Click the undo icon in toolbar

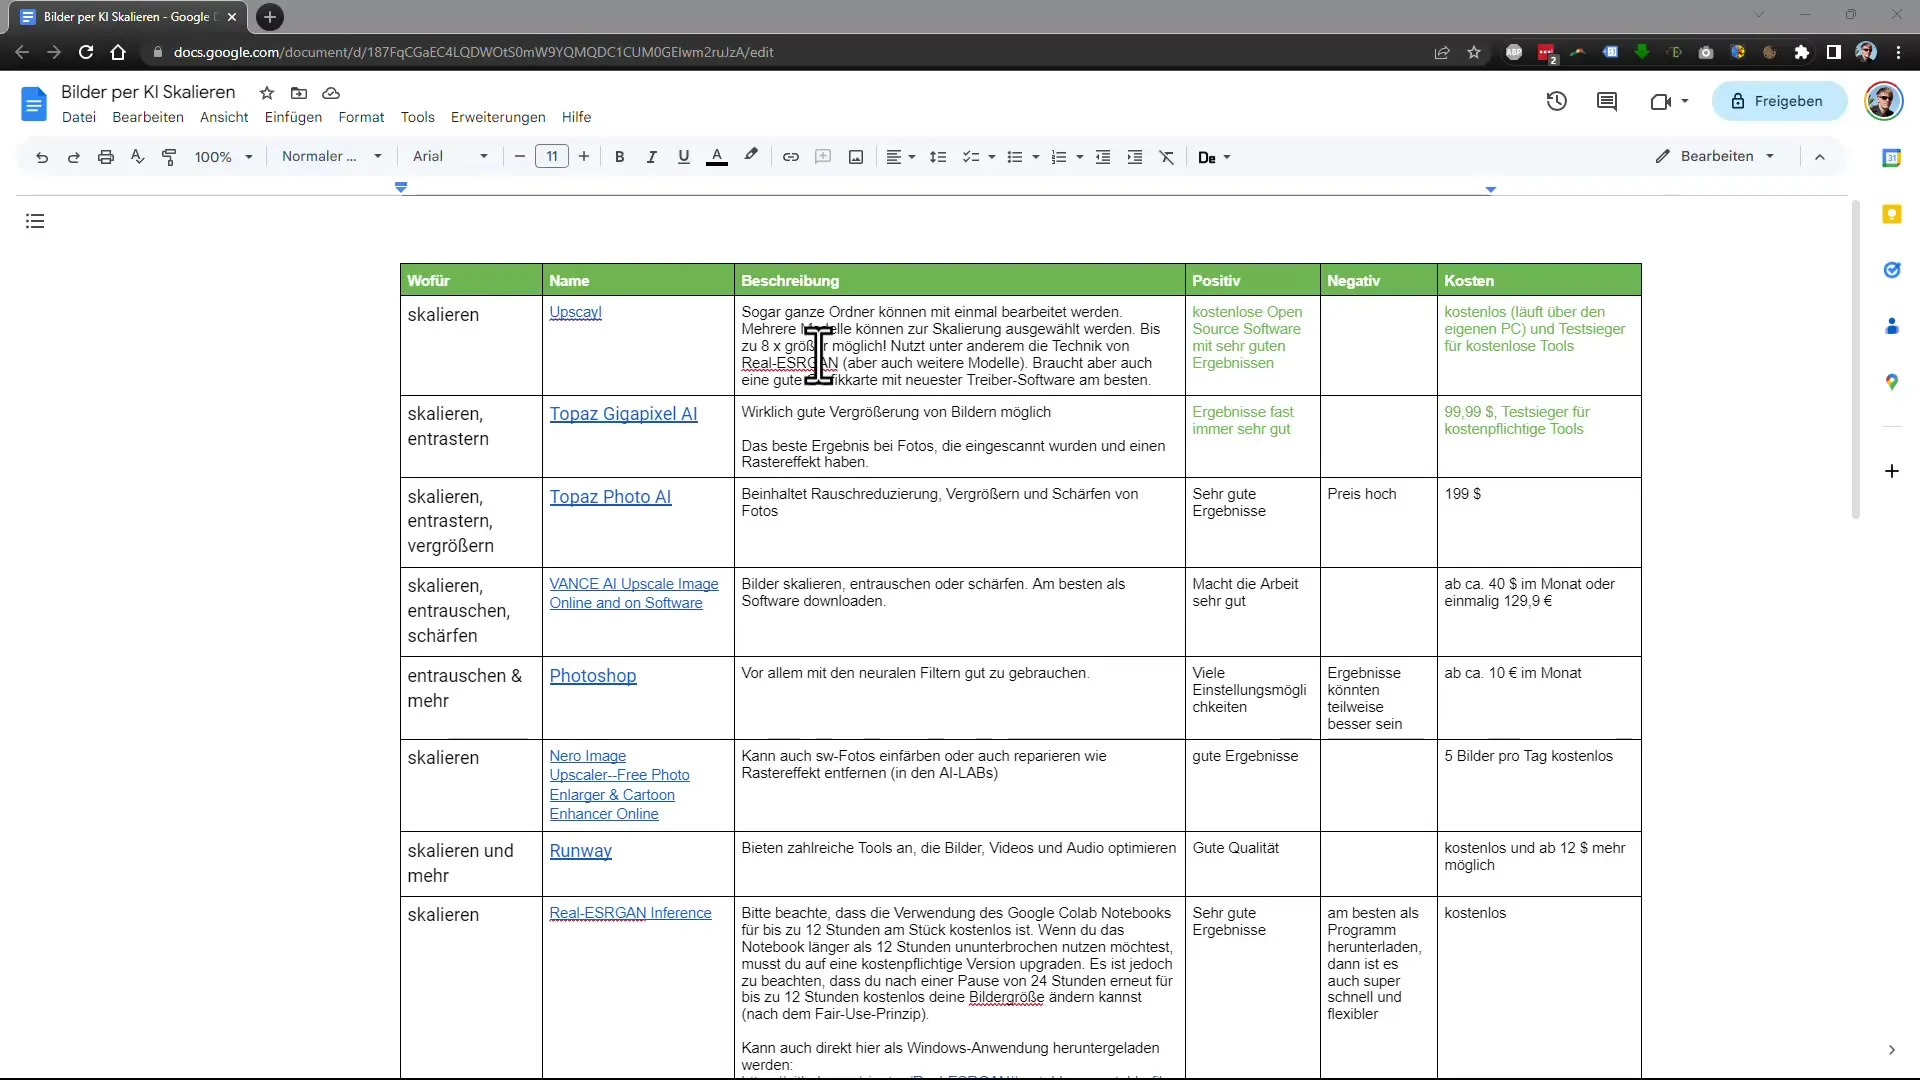tap(41, 157)
